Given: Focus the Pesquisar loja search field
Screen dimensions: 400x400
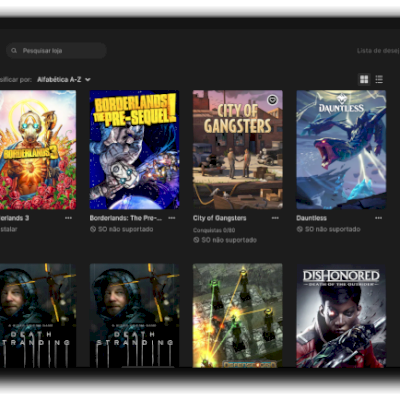Looking at the screenshot, I should coord(56,51).
